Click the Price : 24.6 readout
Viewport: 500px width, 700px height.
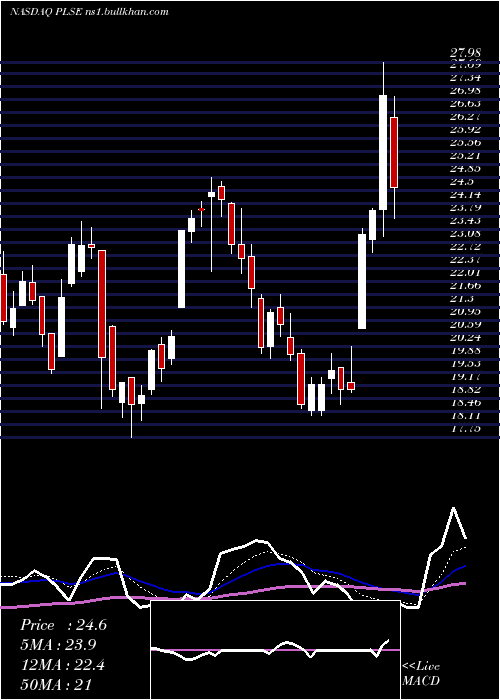pyautogui.click(x=63, y=625)
